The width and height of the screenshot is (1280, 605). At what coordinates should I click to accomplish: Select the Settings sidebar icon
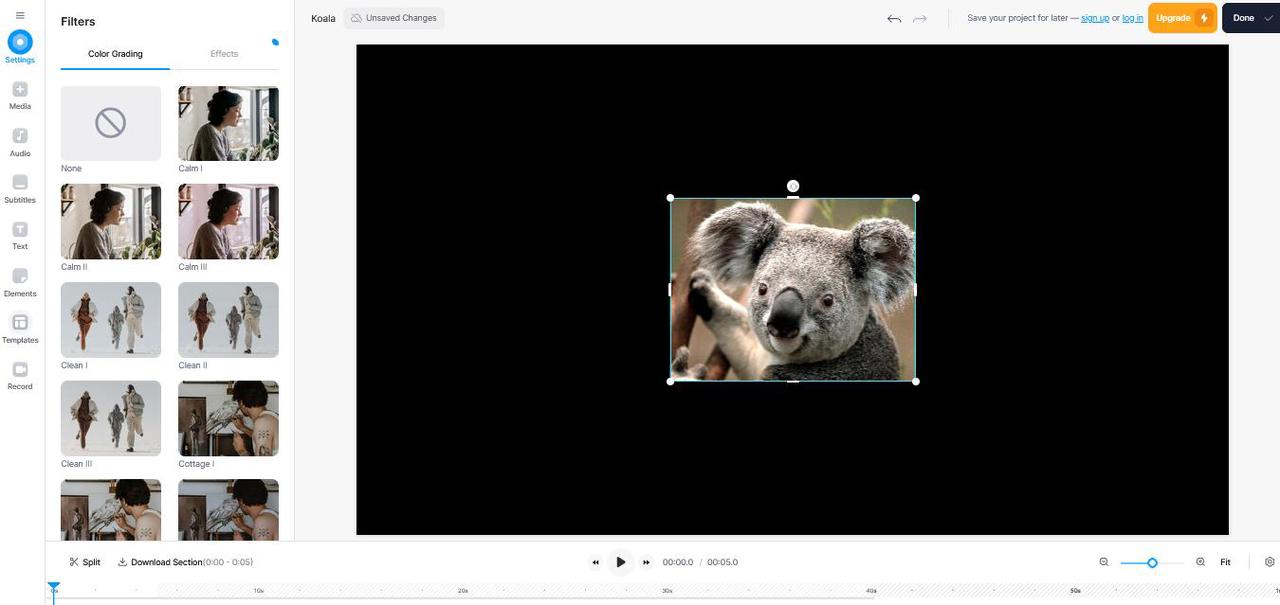point(20,47)
